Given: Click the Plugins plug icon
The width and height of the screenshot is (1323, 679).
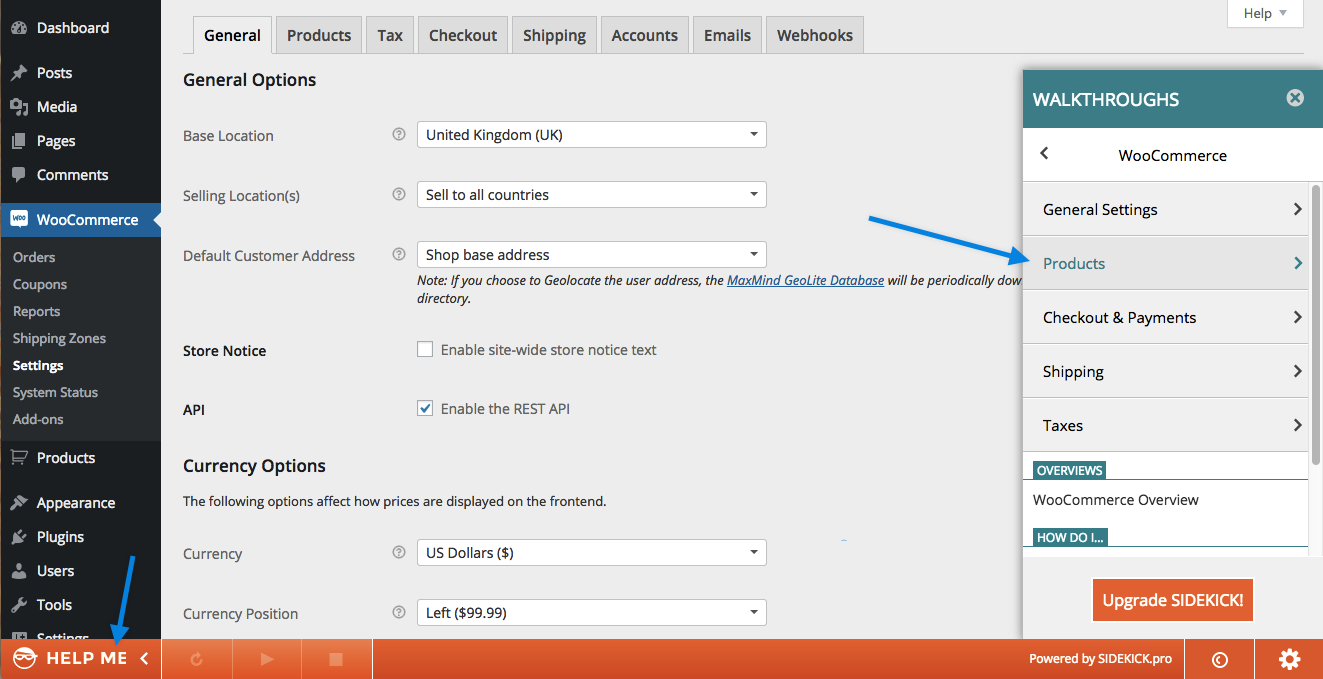Looking at the screenshot, I should click(19, 537).
